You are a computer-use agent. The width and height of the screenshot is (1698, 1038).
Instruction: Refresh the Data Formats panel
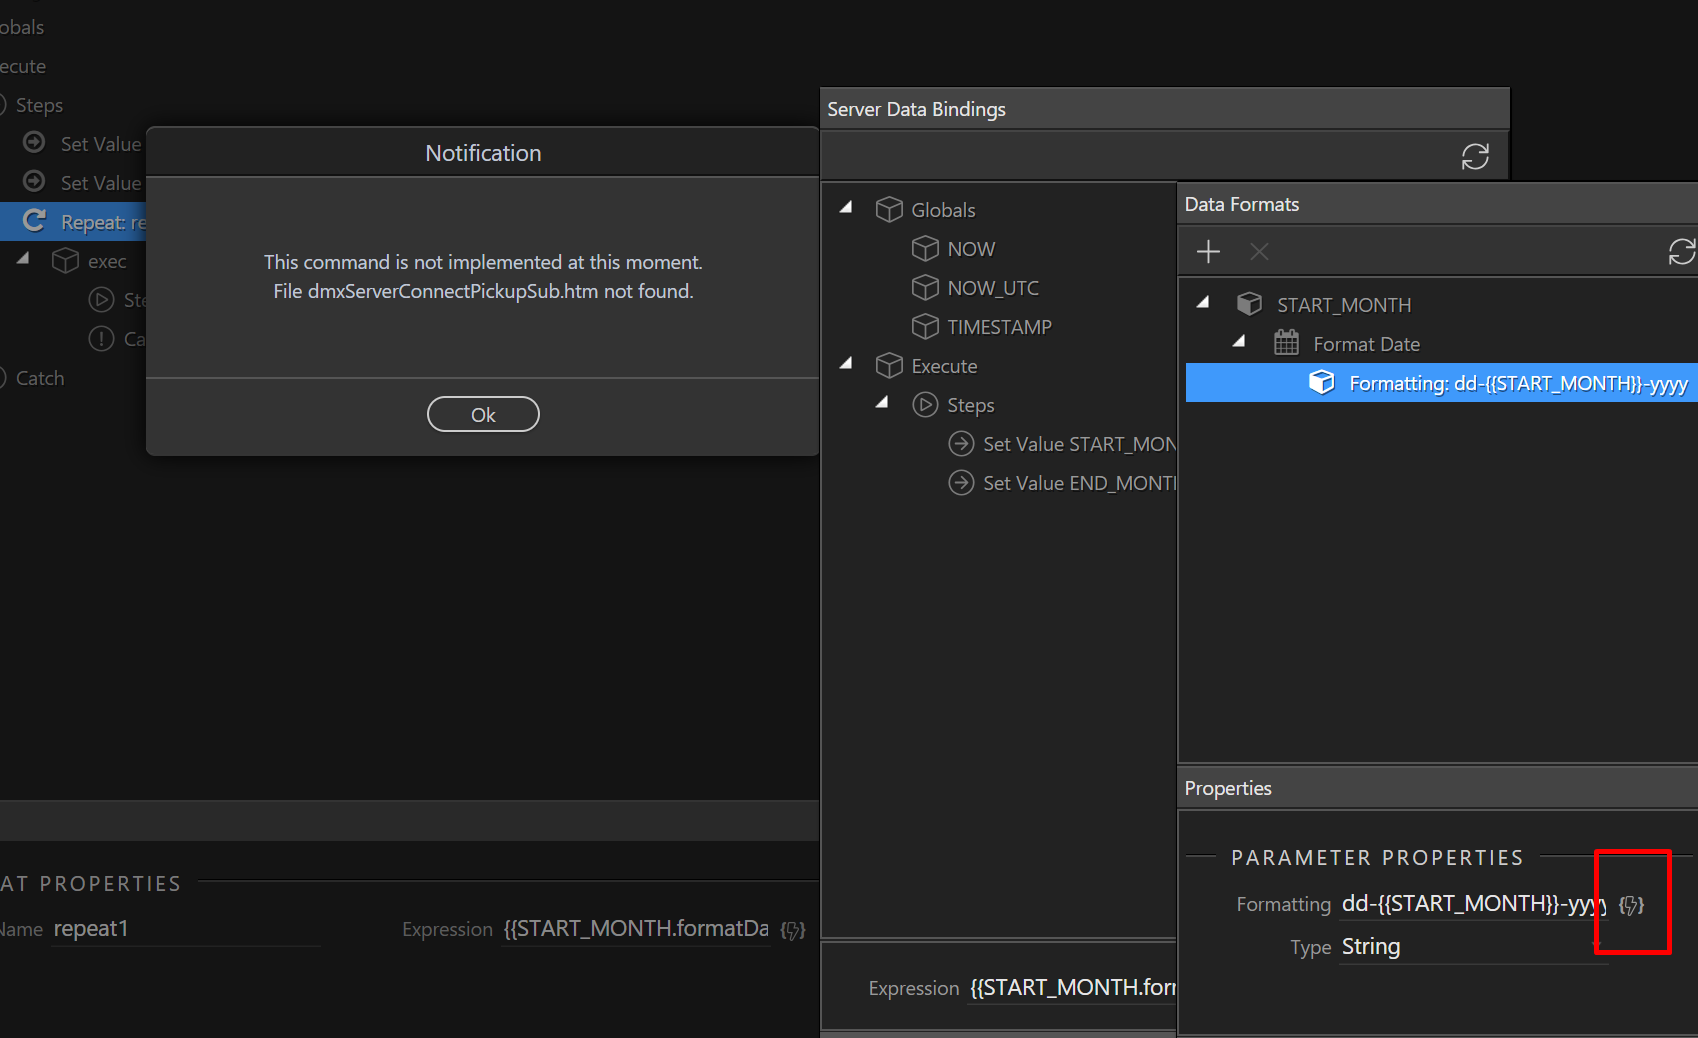(1682, 252)
